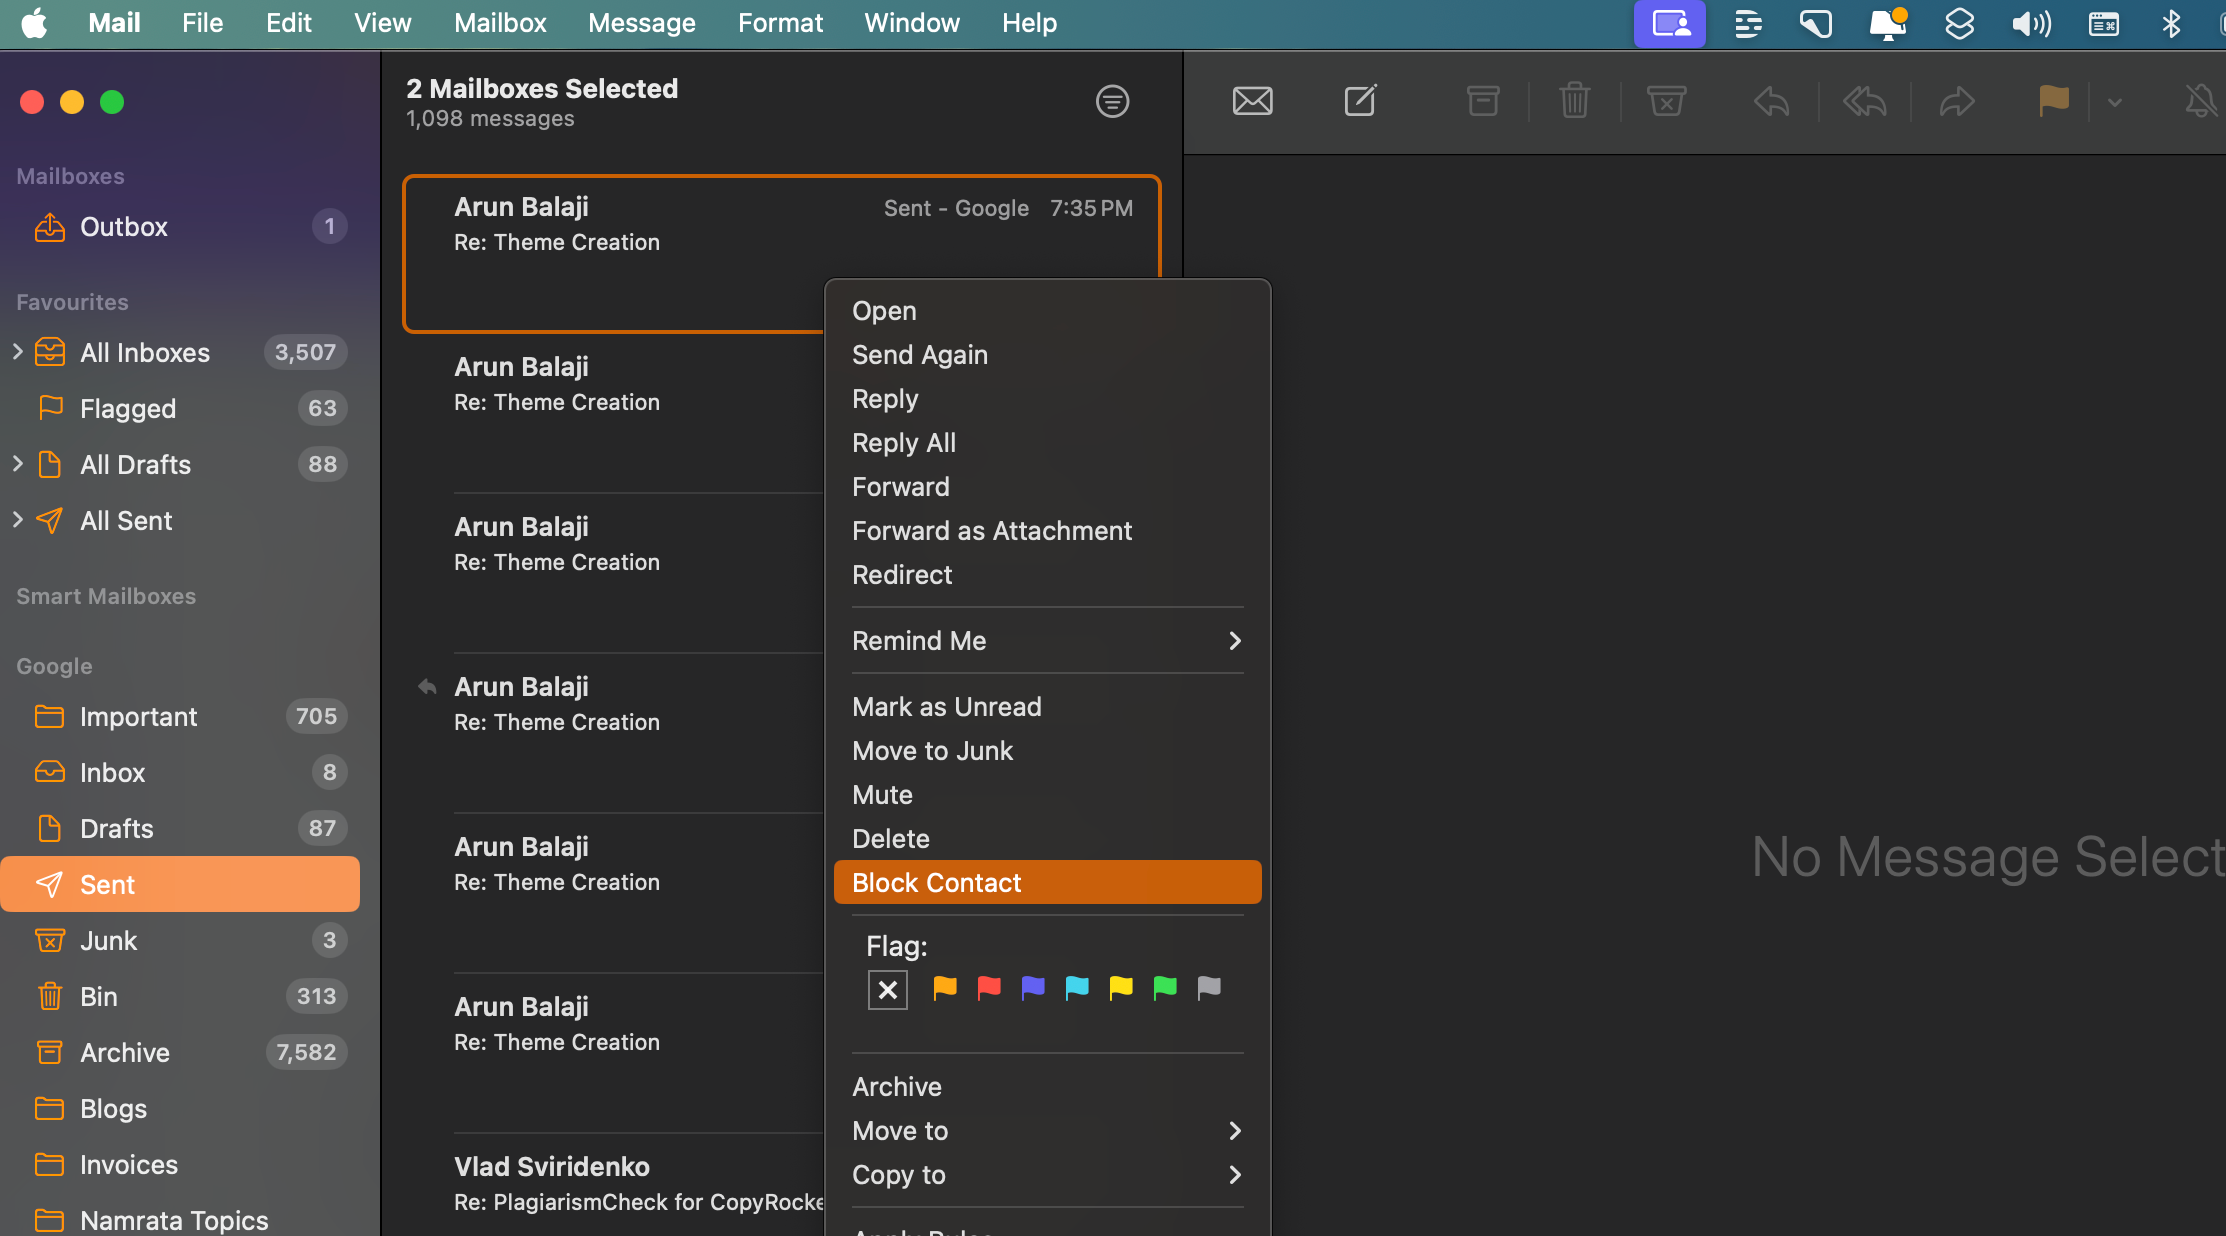The width and height of the screenshot is (2226, 1236).
Task: Expand the Remind Me submenu
Action: pos(1048,639)
